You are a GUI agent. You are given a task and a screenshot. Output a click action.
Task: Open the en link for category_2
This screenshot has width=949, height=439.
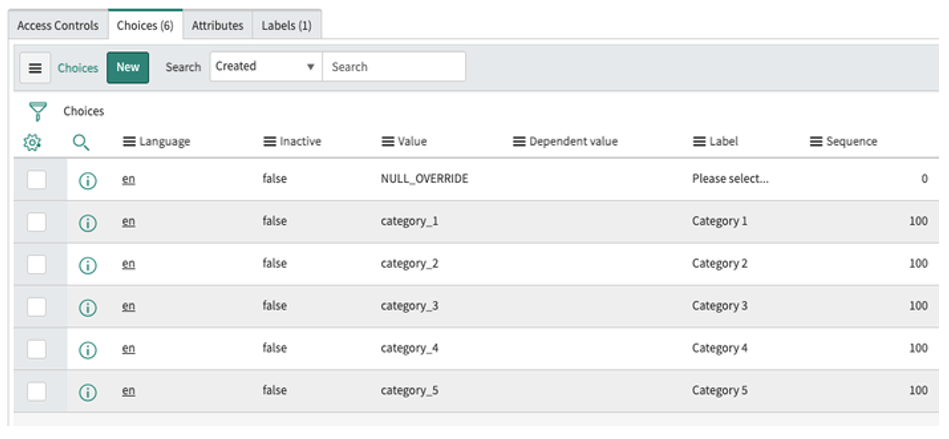click(128, 264)
